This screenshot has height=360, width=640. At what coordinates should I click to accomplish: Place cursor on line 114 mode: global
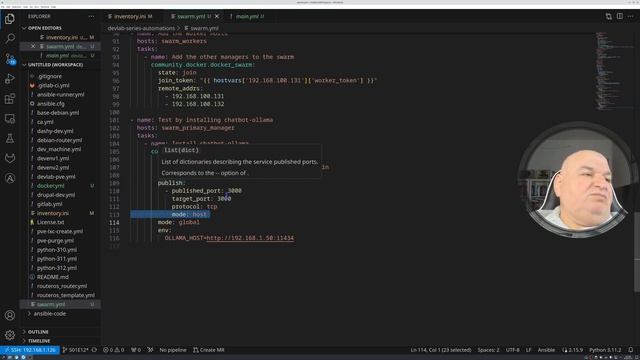coord(178,222)
